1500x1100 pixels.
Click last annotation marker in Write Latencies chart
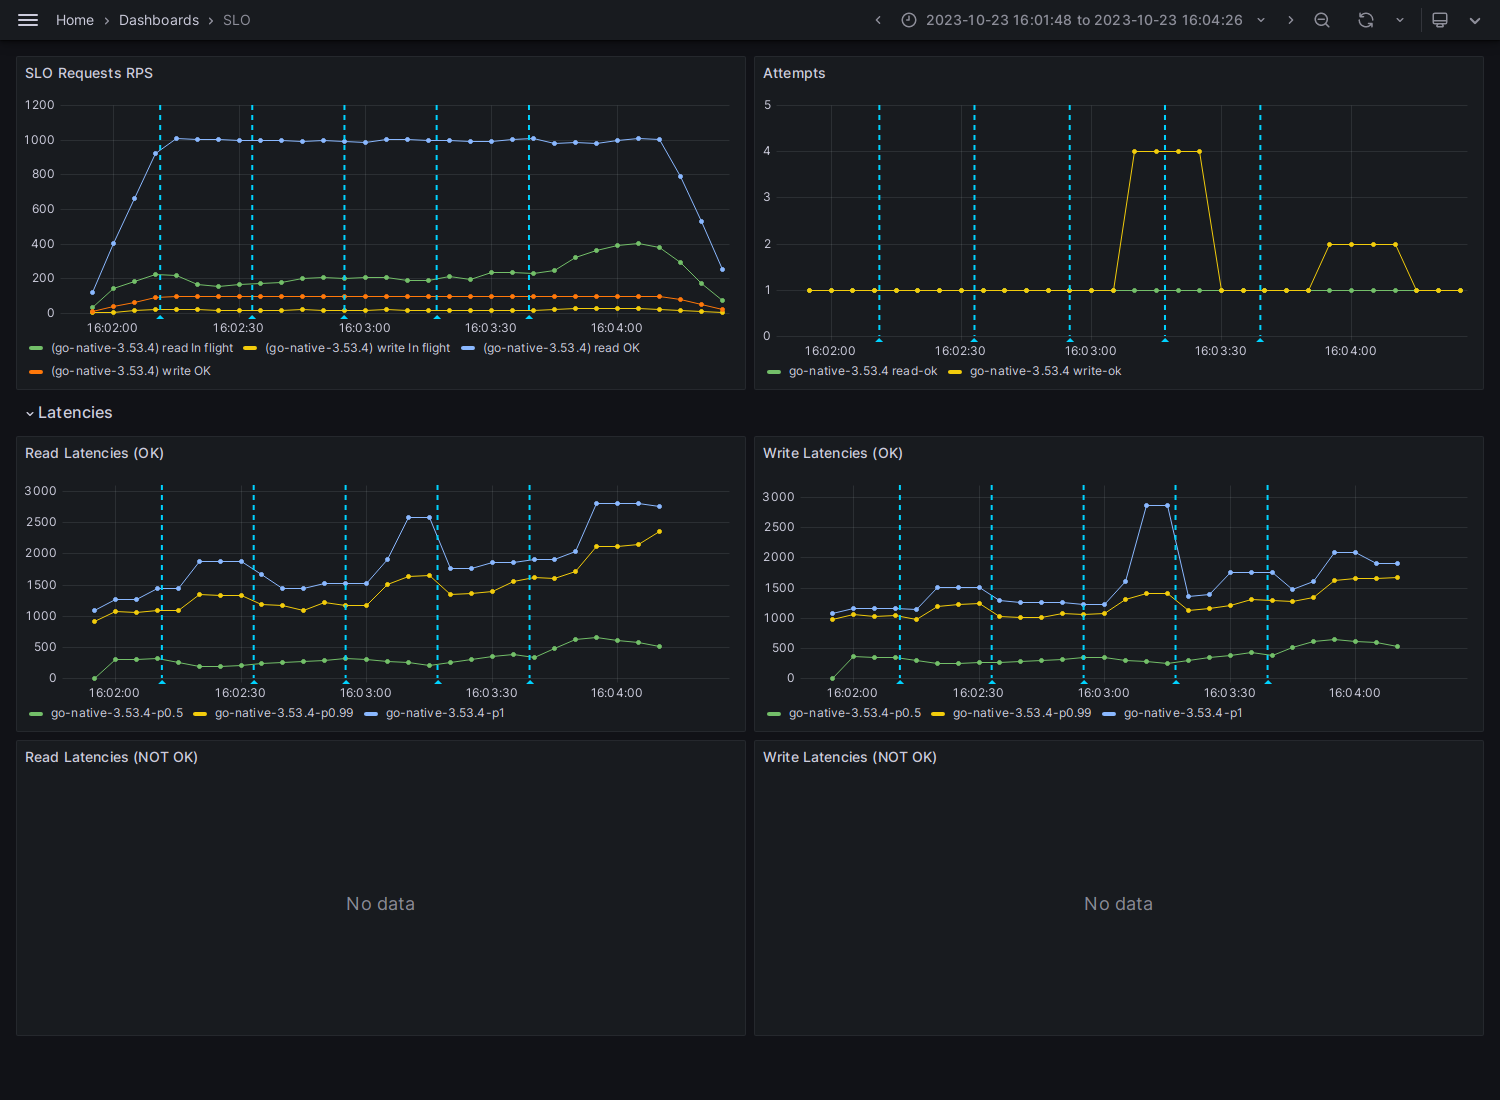click(x=1268, y=681)
